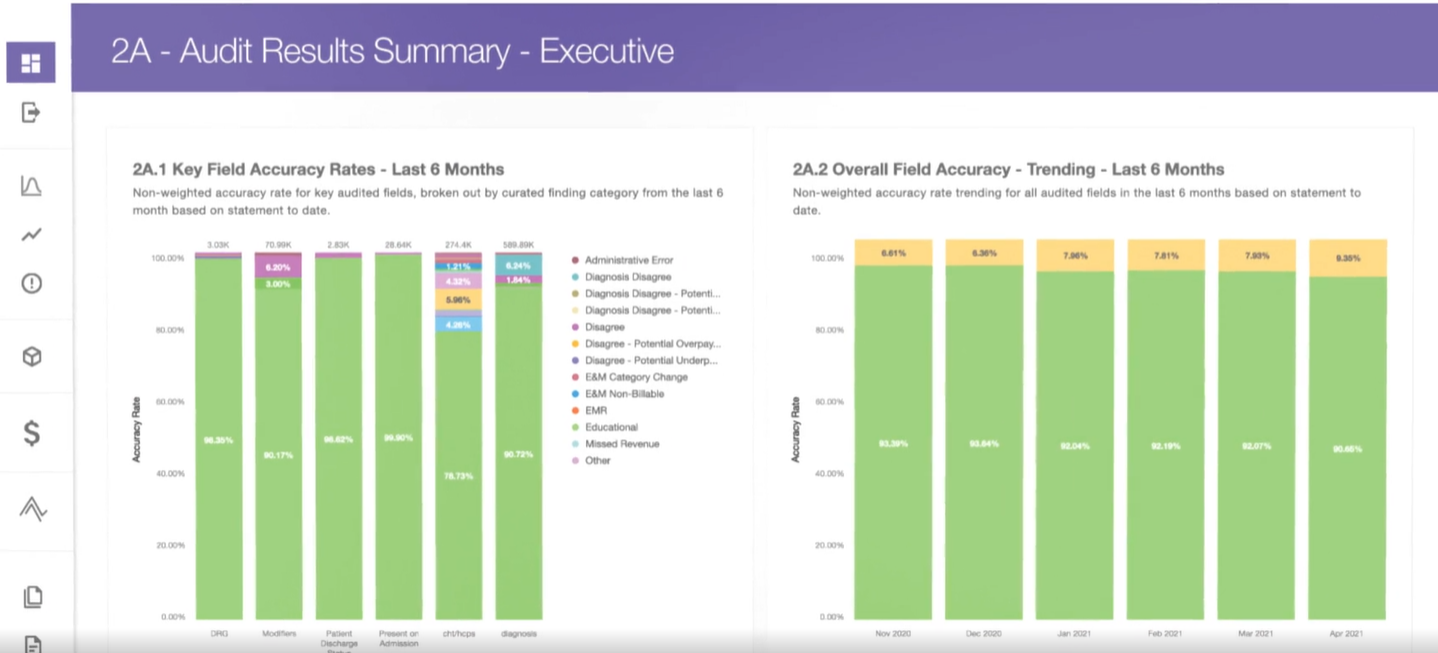Open the Dashboard grid icon in the sidebar

(30, 62)
